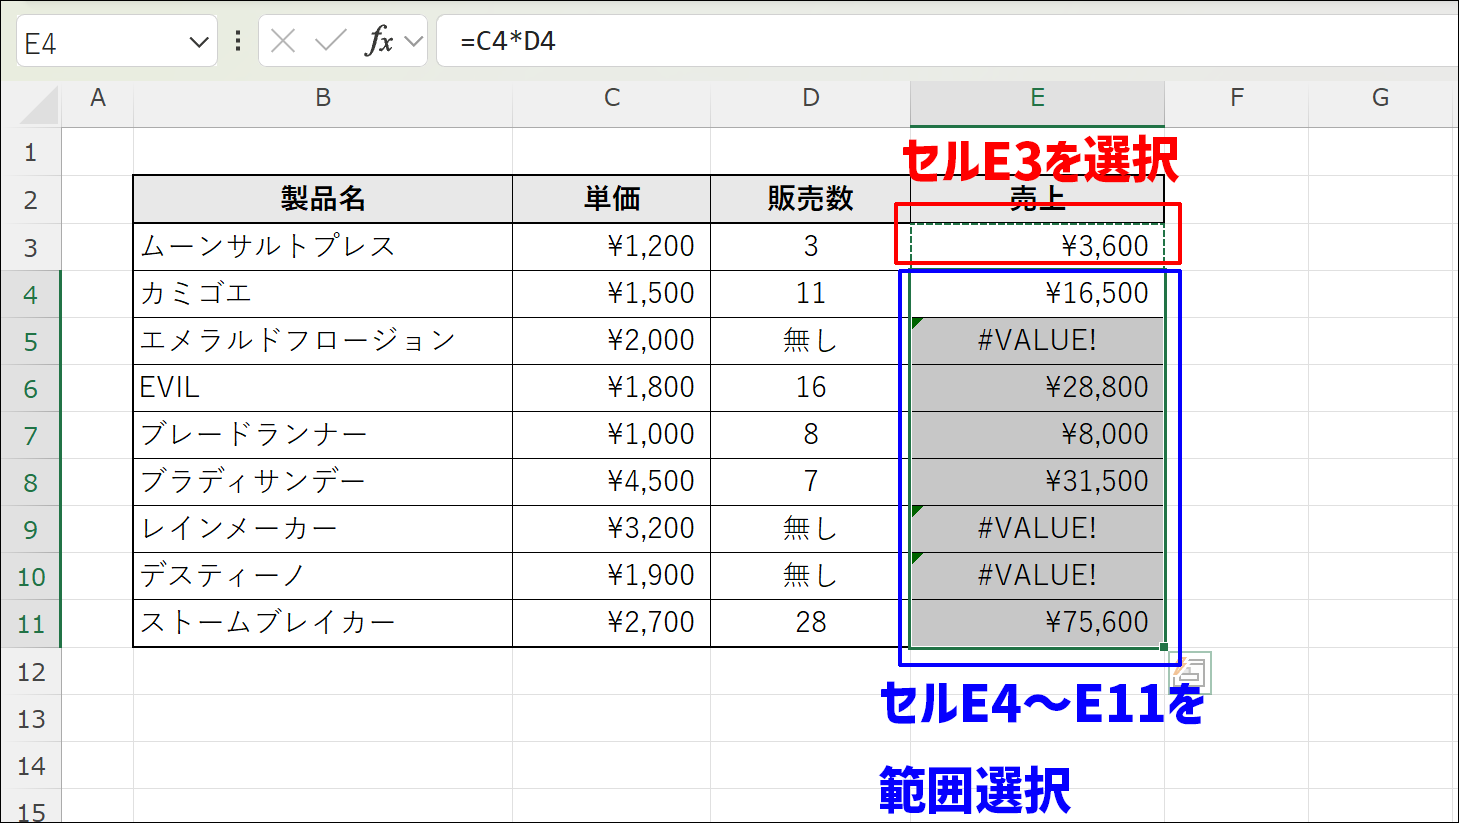This screenshot has width=1459, height=823.
Task: Click the fill handle at the corner of E11
Action: coord(1162,645)
